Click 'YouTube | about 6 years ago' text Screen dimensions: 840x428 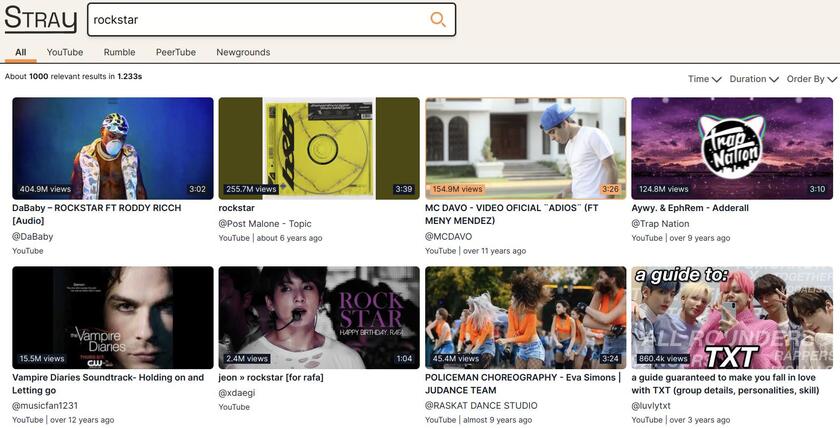tap(271, 238)
